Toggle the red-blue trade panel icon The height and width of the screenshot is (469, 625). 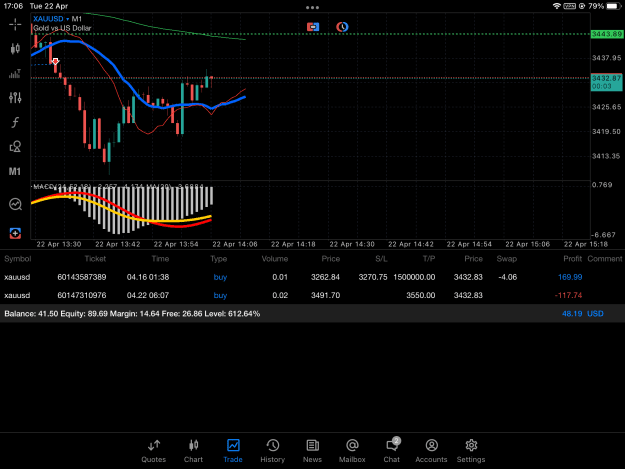click(x=313, y=27)
